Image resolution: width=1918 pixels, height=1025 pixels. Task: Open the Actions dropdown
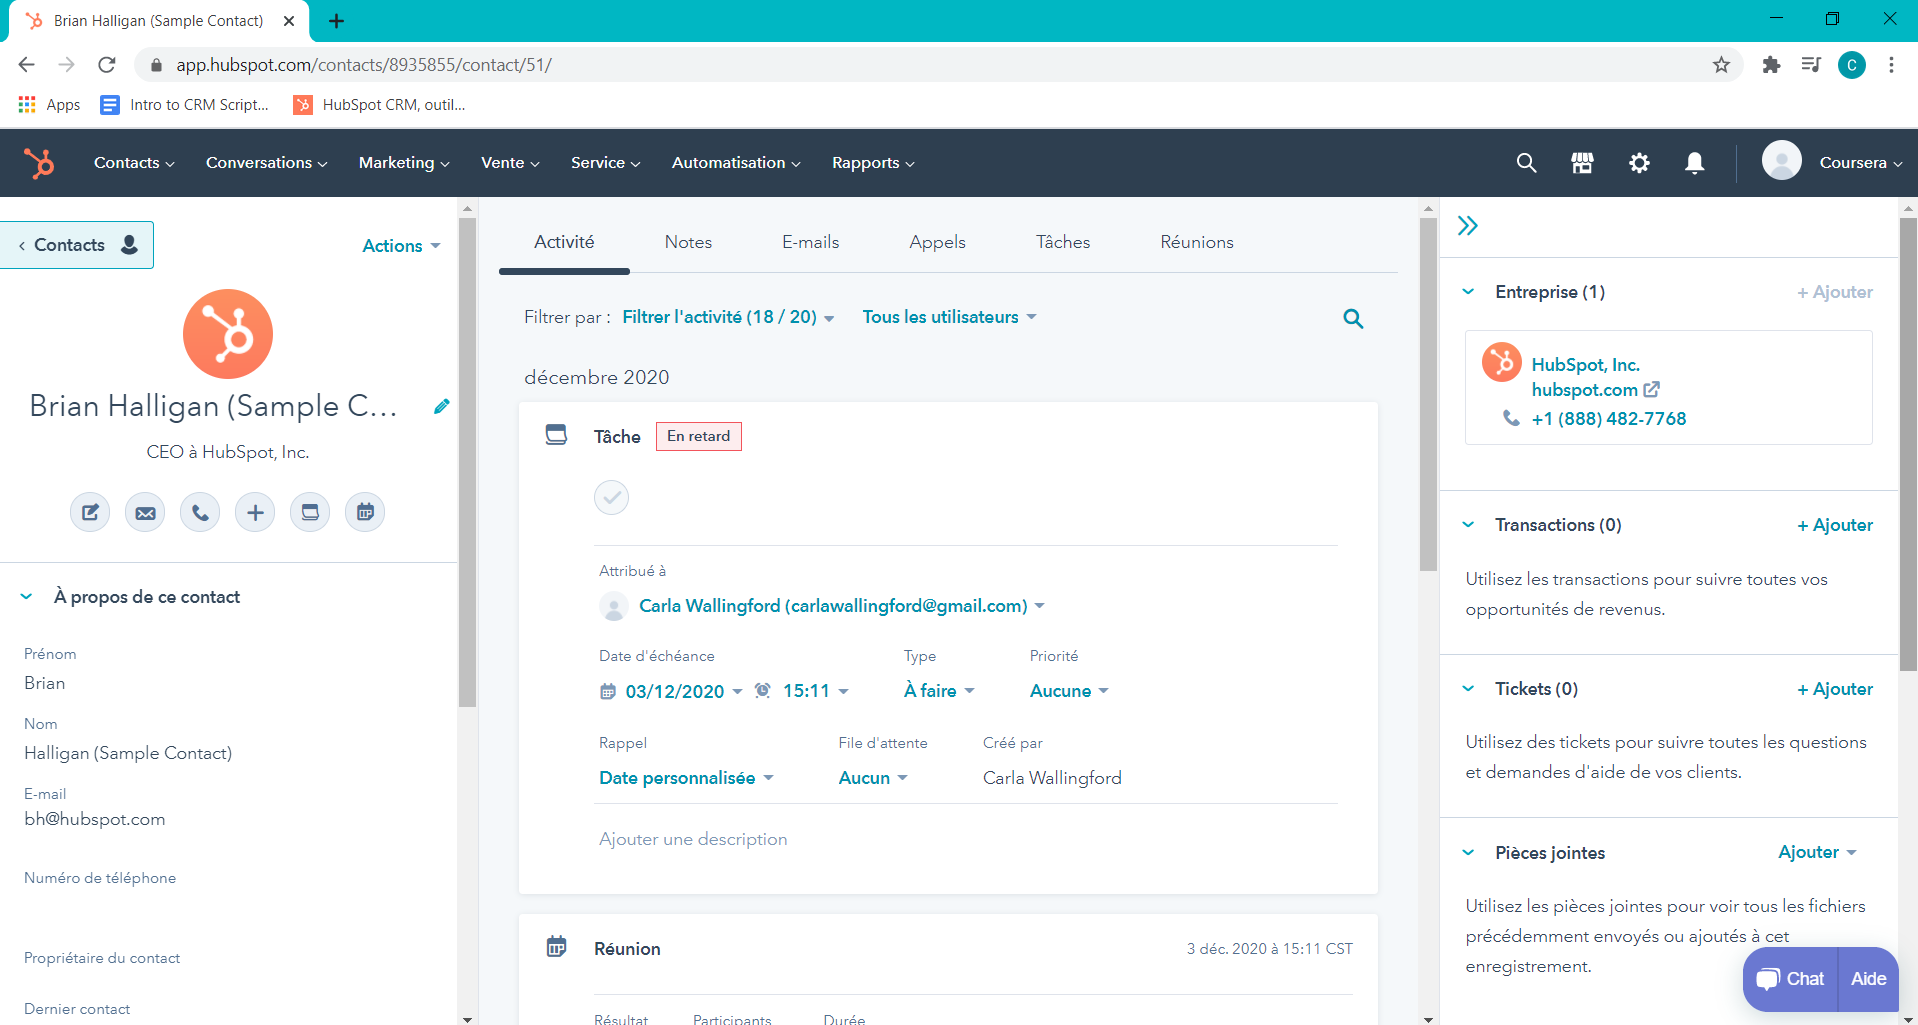[x=401, y=246]
